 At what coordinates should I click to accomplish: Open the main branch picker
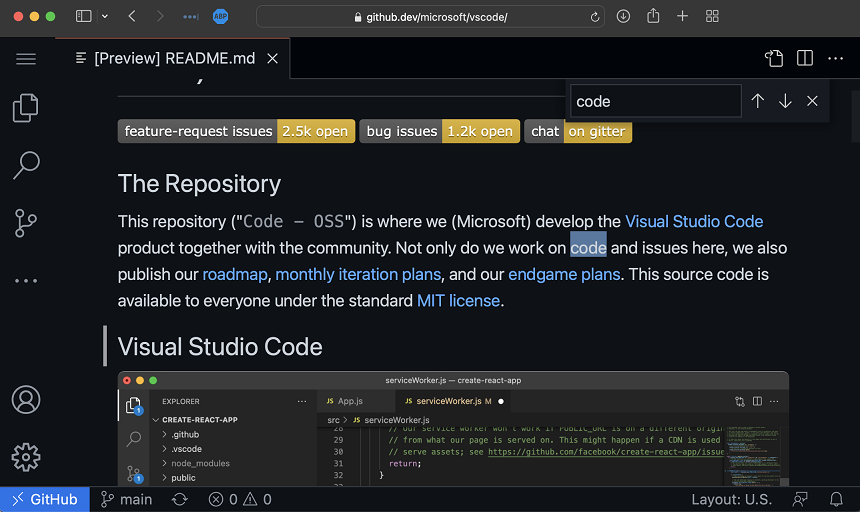coord(126,499)
